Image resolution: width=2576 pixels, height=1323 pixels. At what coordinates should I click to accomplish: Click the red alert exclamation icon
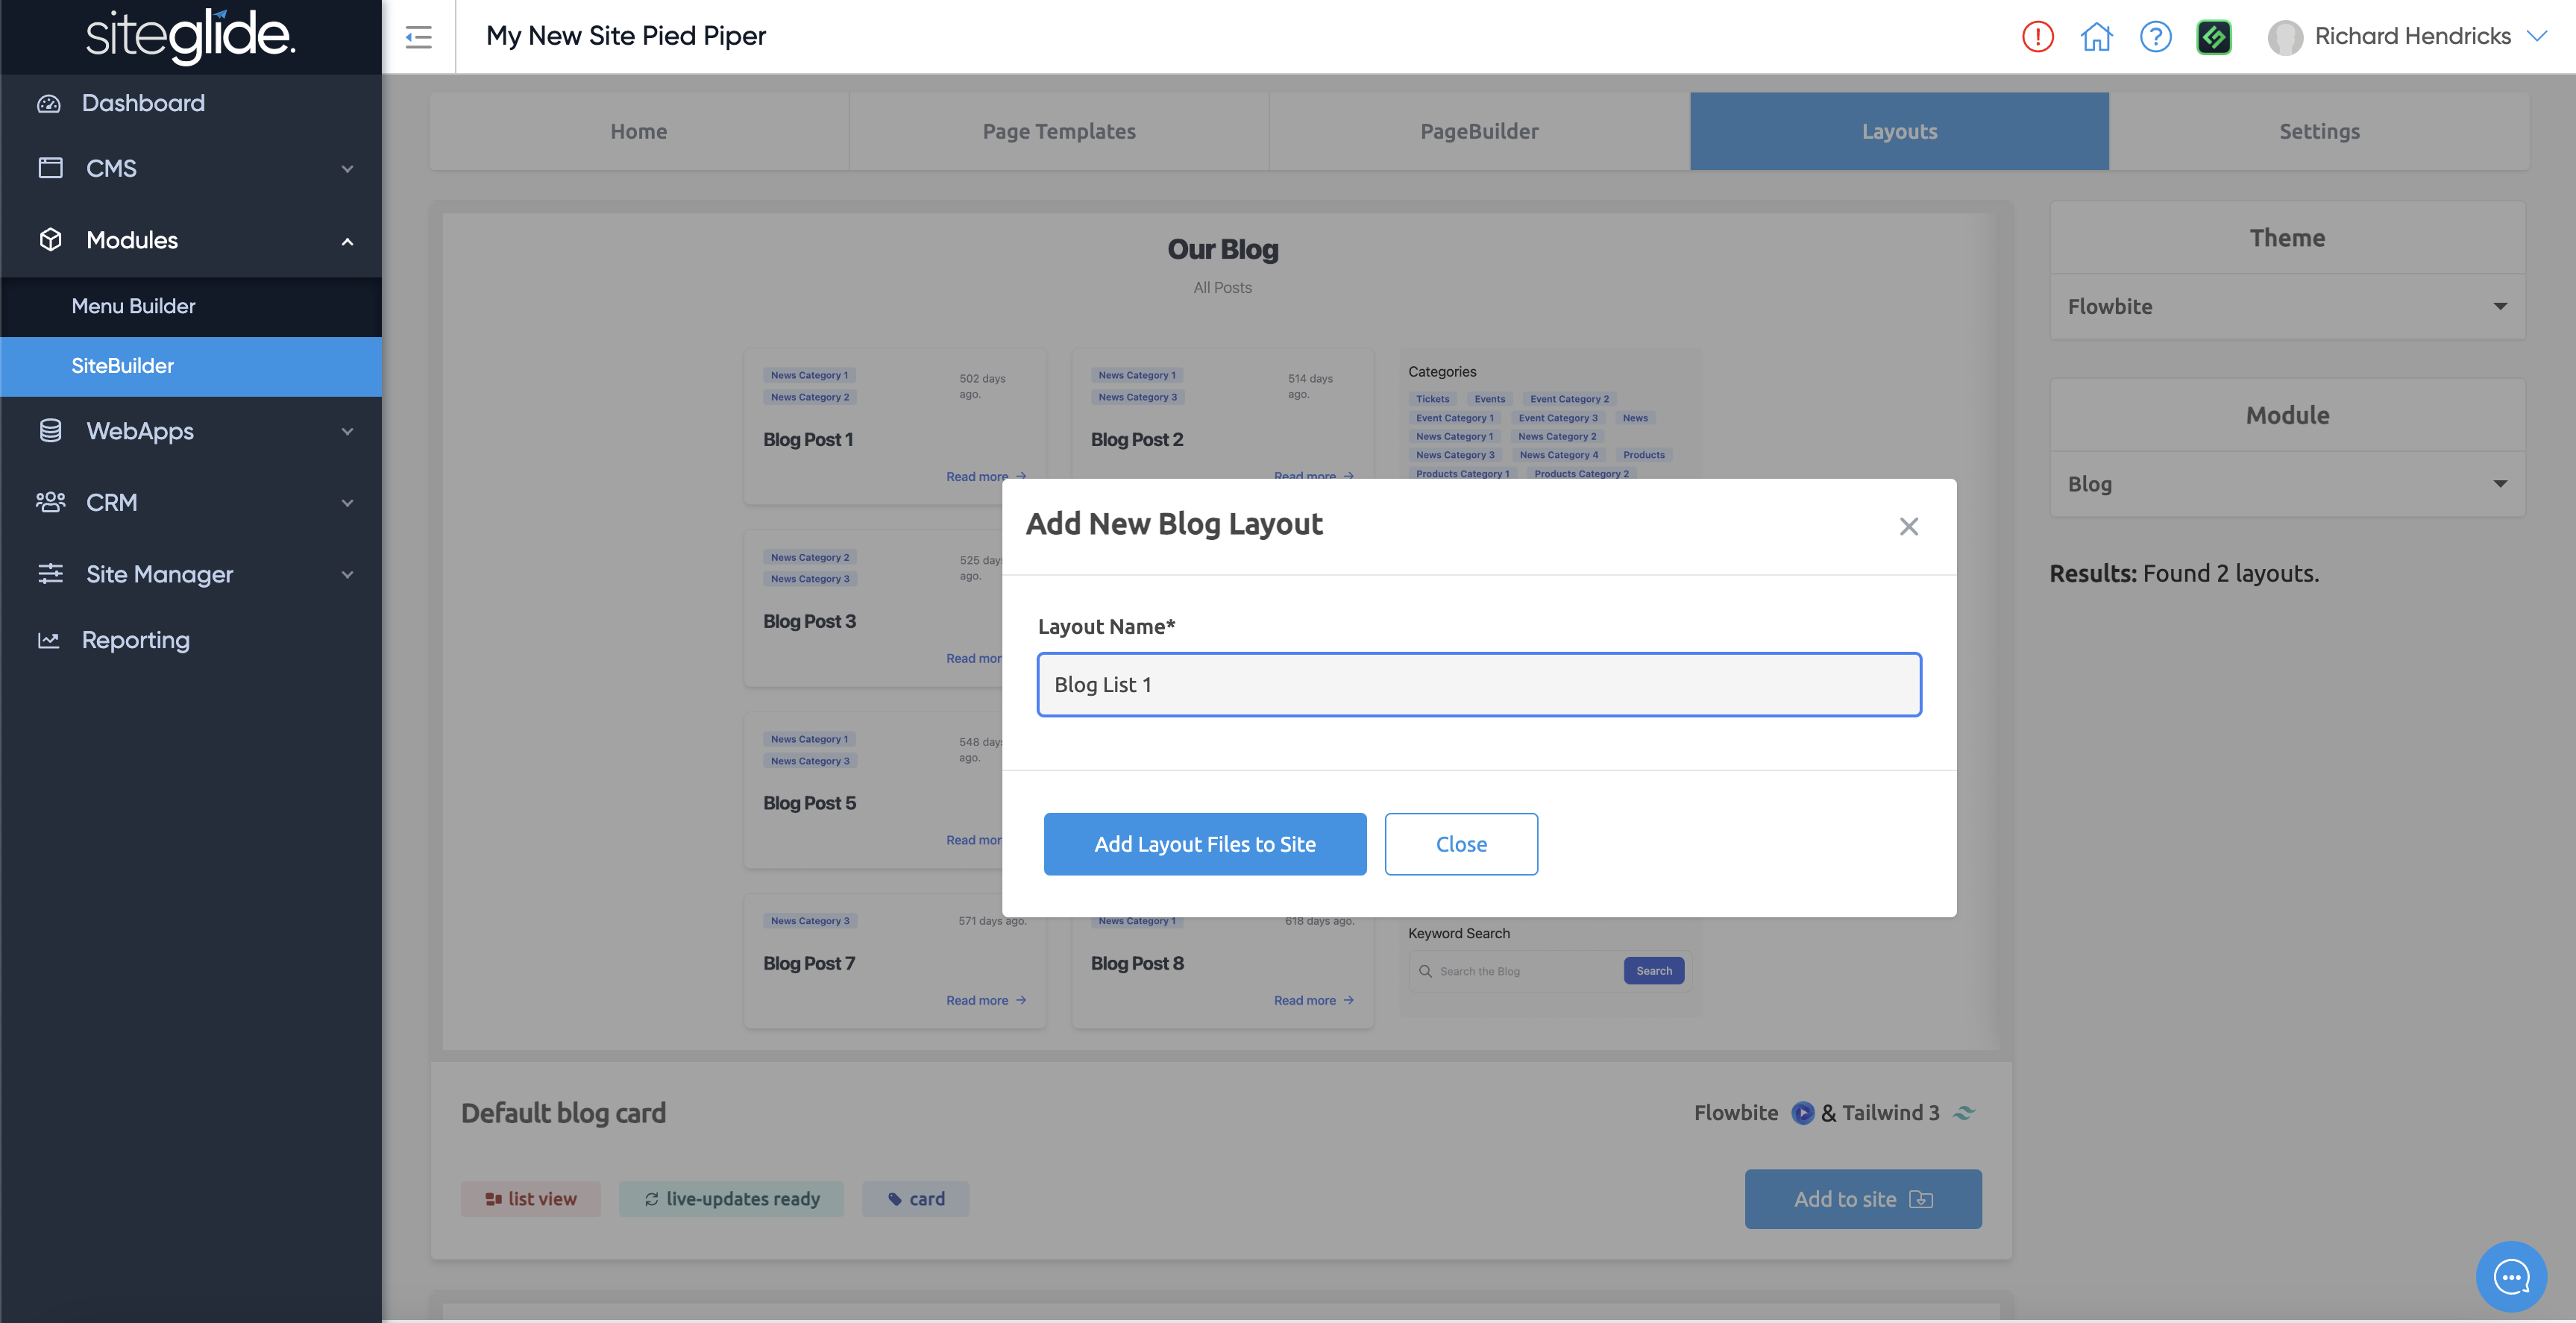2037,37
